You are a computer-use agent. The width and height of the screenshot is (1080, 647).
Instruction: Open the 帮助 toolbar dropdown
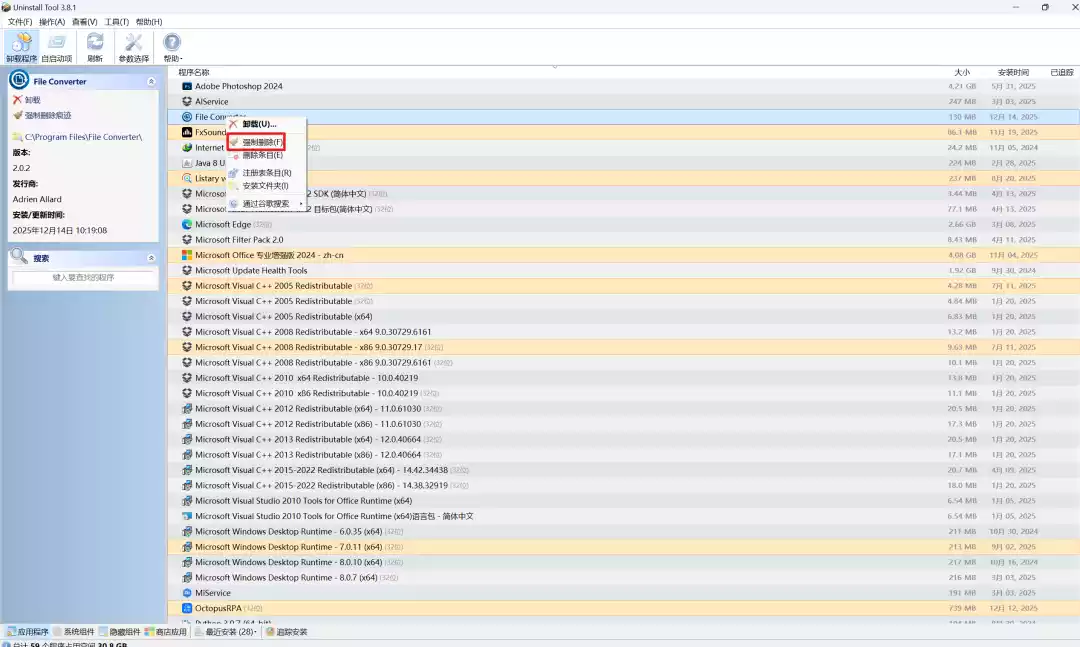(x=173, y=46)
